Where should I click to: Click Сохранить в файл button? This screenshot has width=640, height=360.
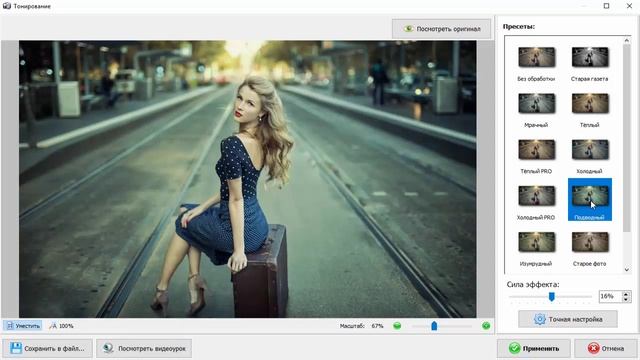pyautogui.click(x=47, y=348)
